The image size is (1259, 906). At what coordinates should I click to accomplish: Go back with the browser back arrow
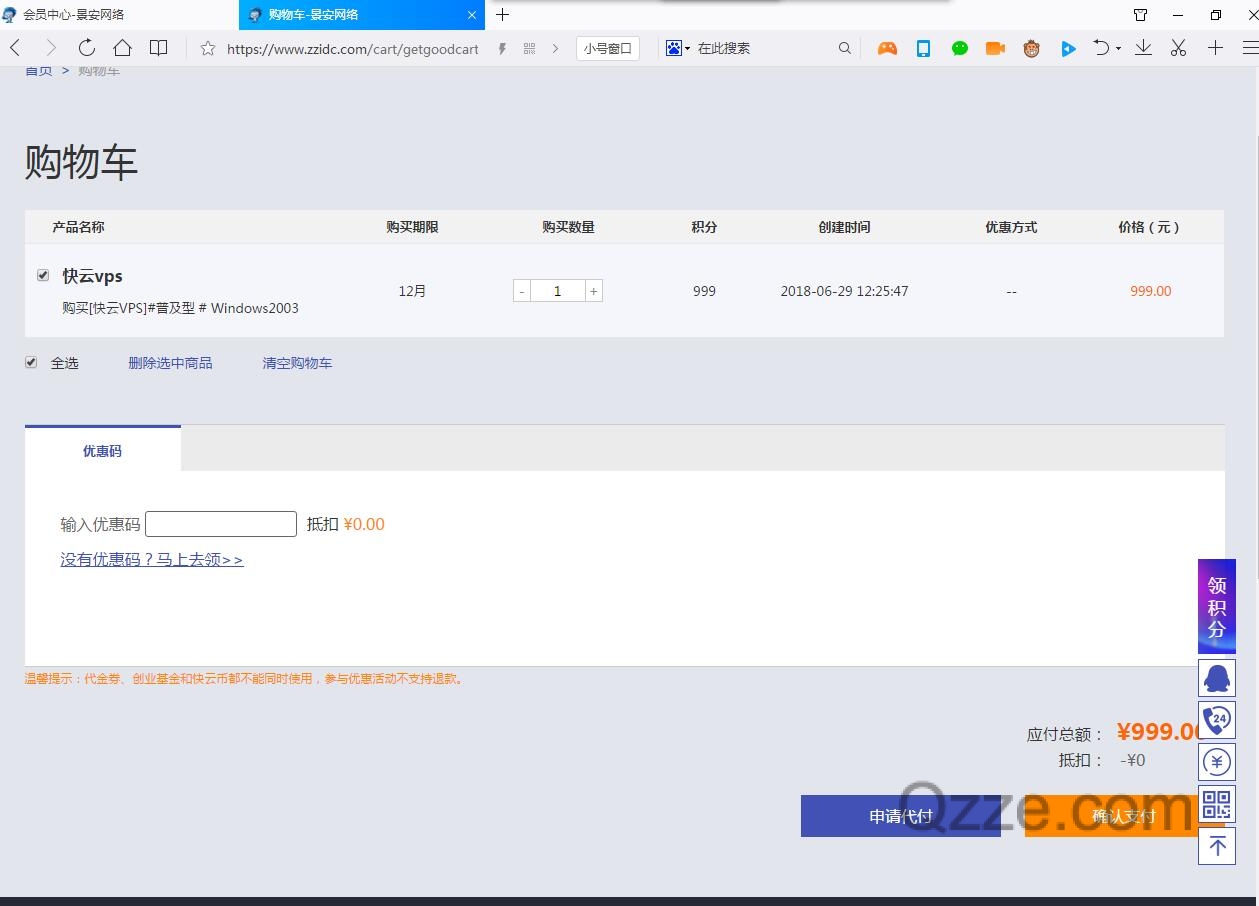tap(15, 48)
